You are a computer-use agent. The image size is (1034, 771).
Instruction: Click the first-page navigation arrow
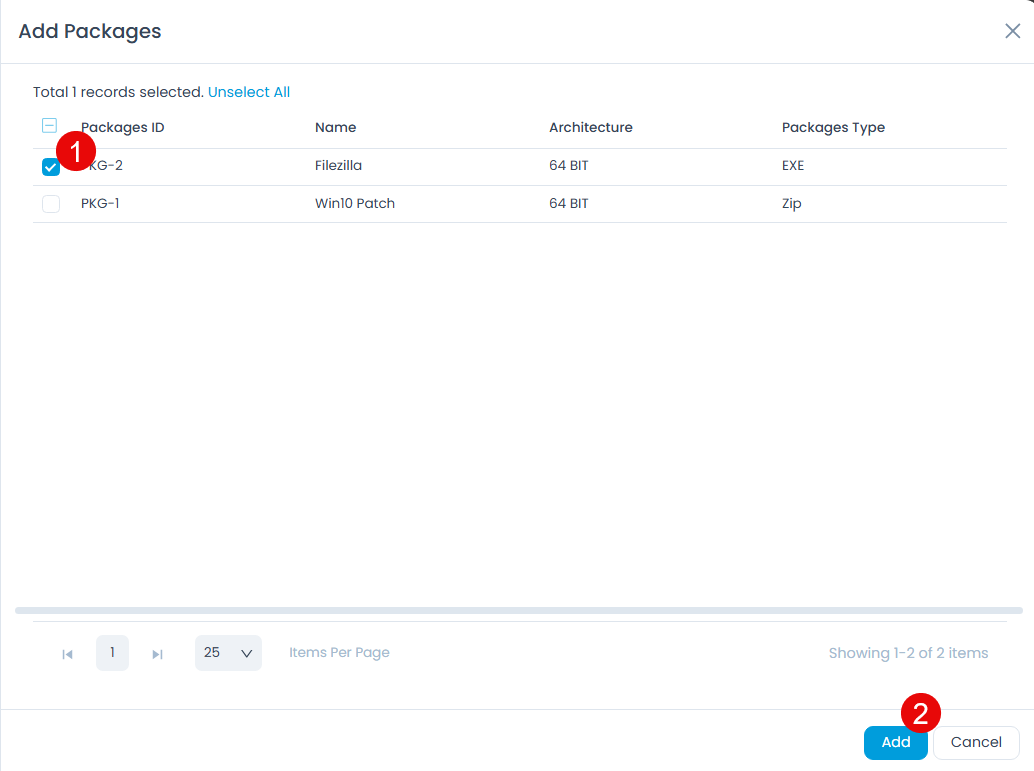pos(68,653)
